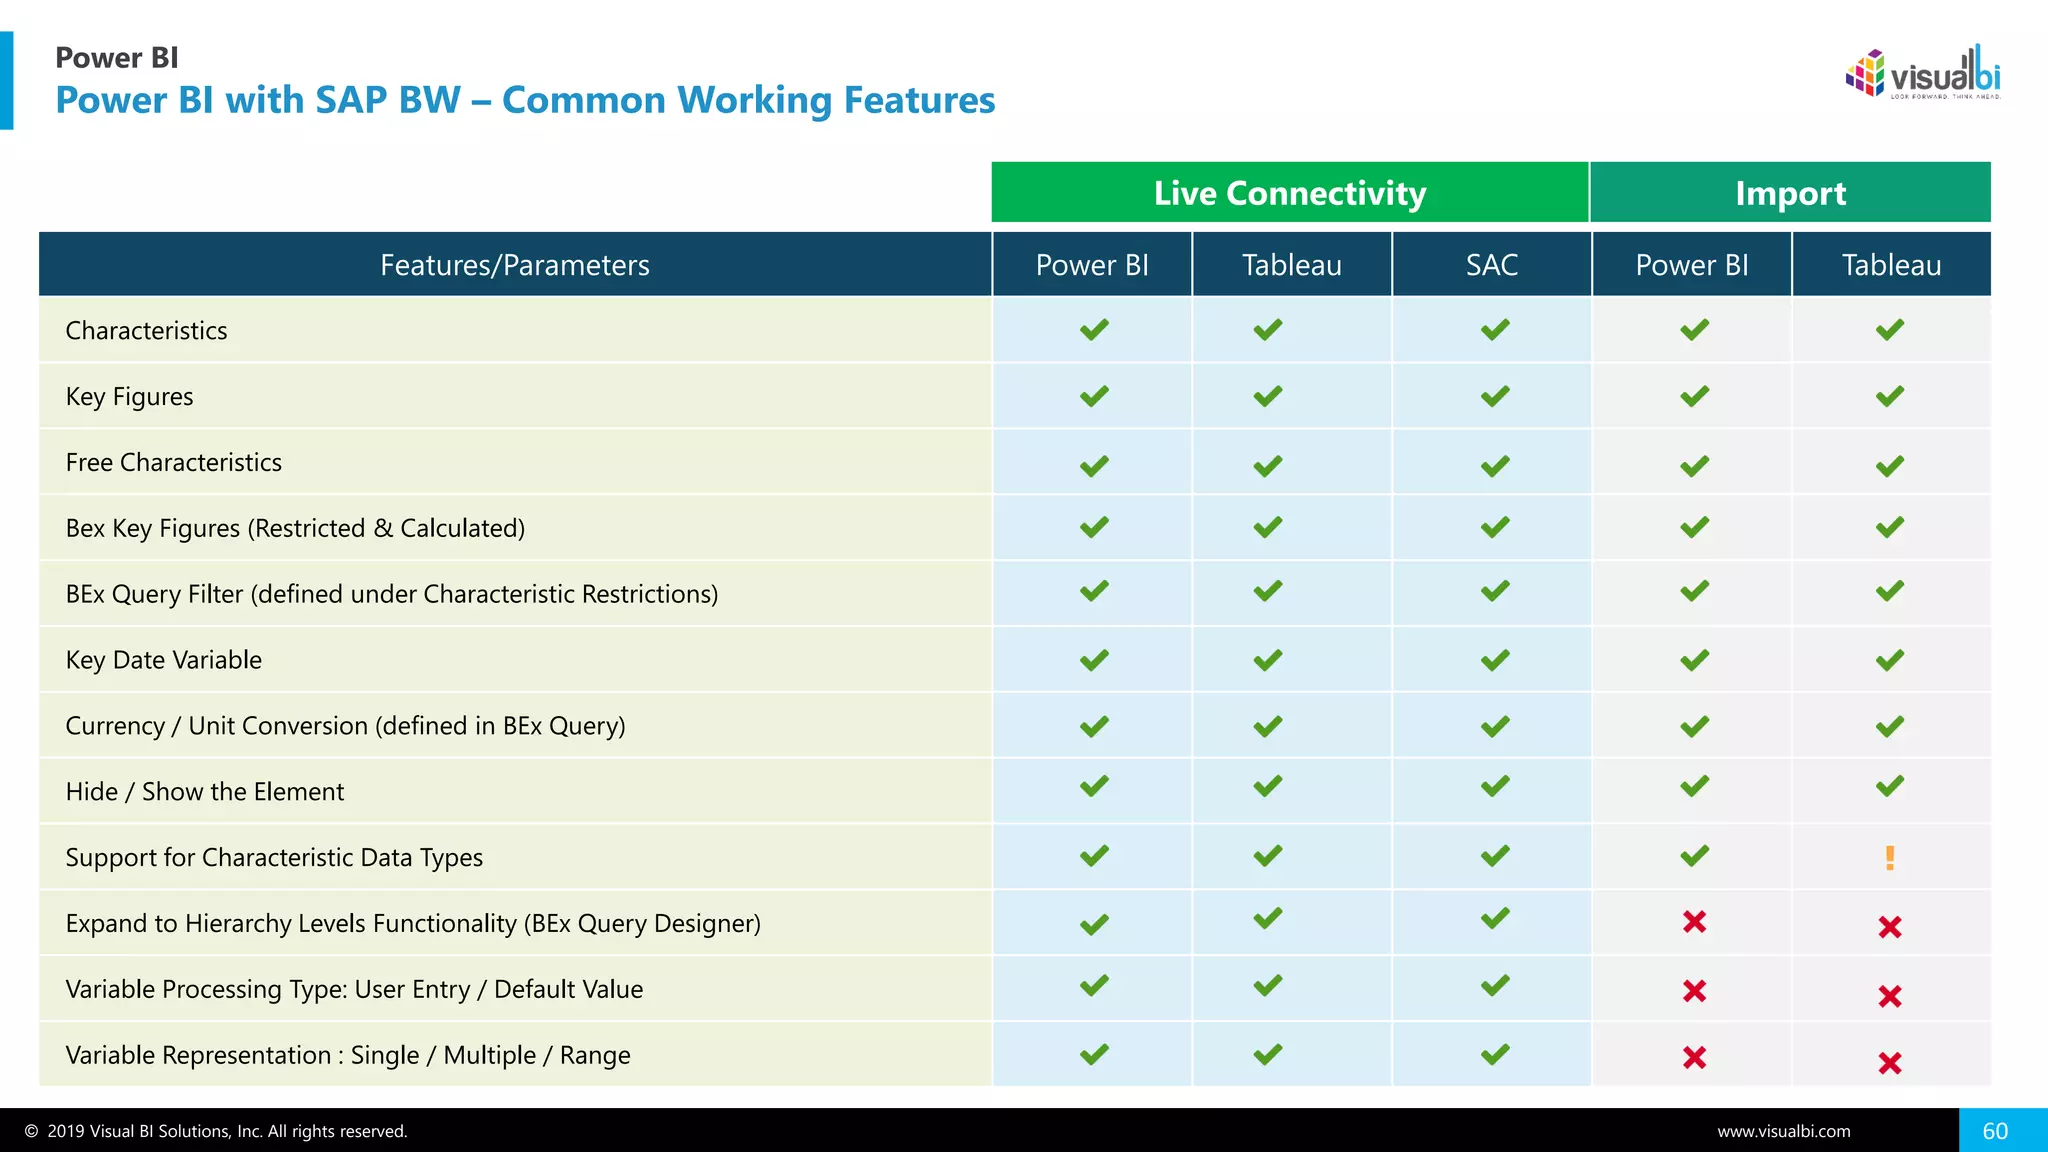Click Features/Parameters column header
Viewport: 2048px width, 1152px height.
[515, 264]
